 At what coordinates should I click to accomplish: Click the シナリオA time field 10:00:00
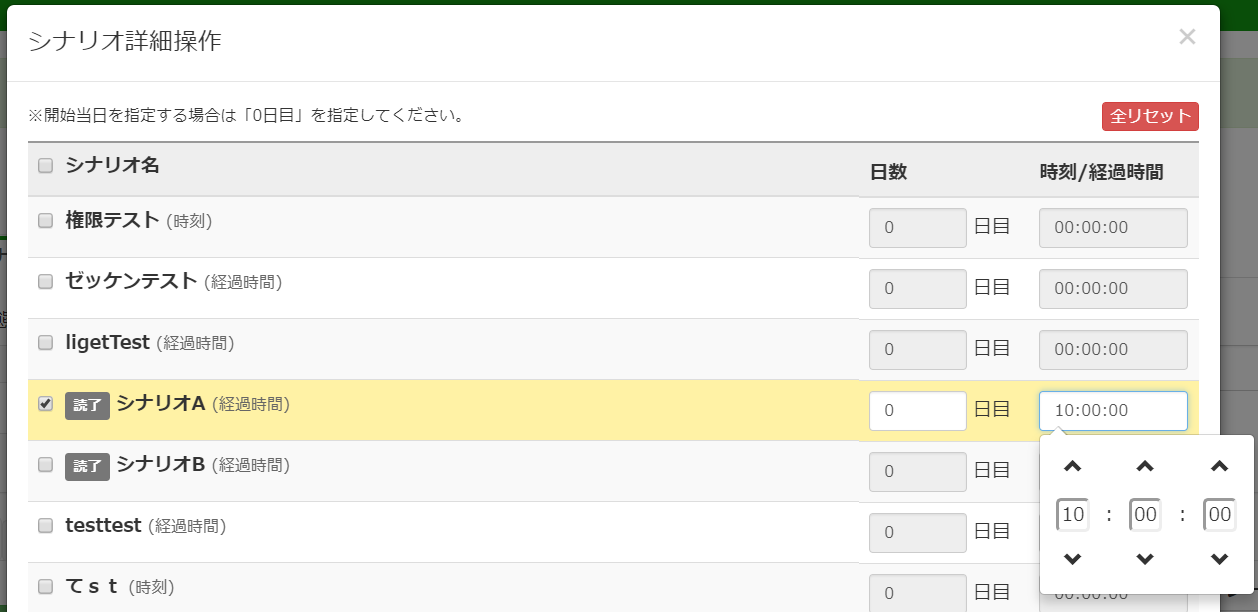(1113, 411)
